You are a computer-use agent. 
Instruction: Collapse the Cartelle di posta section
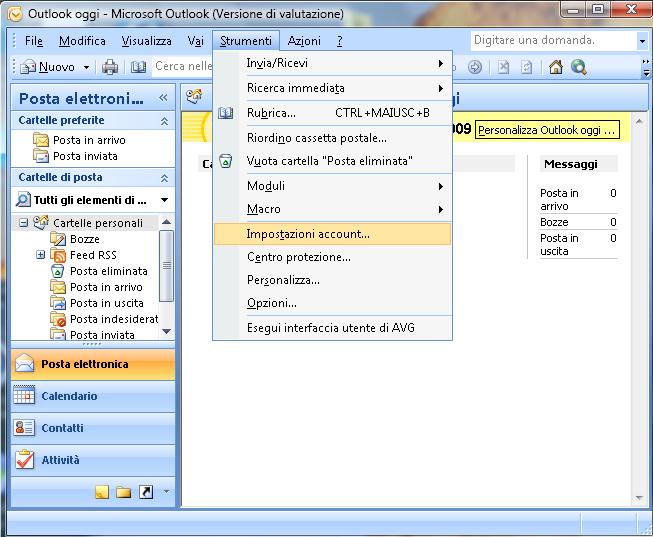[164, 178]
